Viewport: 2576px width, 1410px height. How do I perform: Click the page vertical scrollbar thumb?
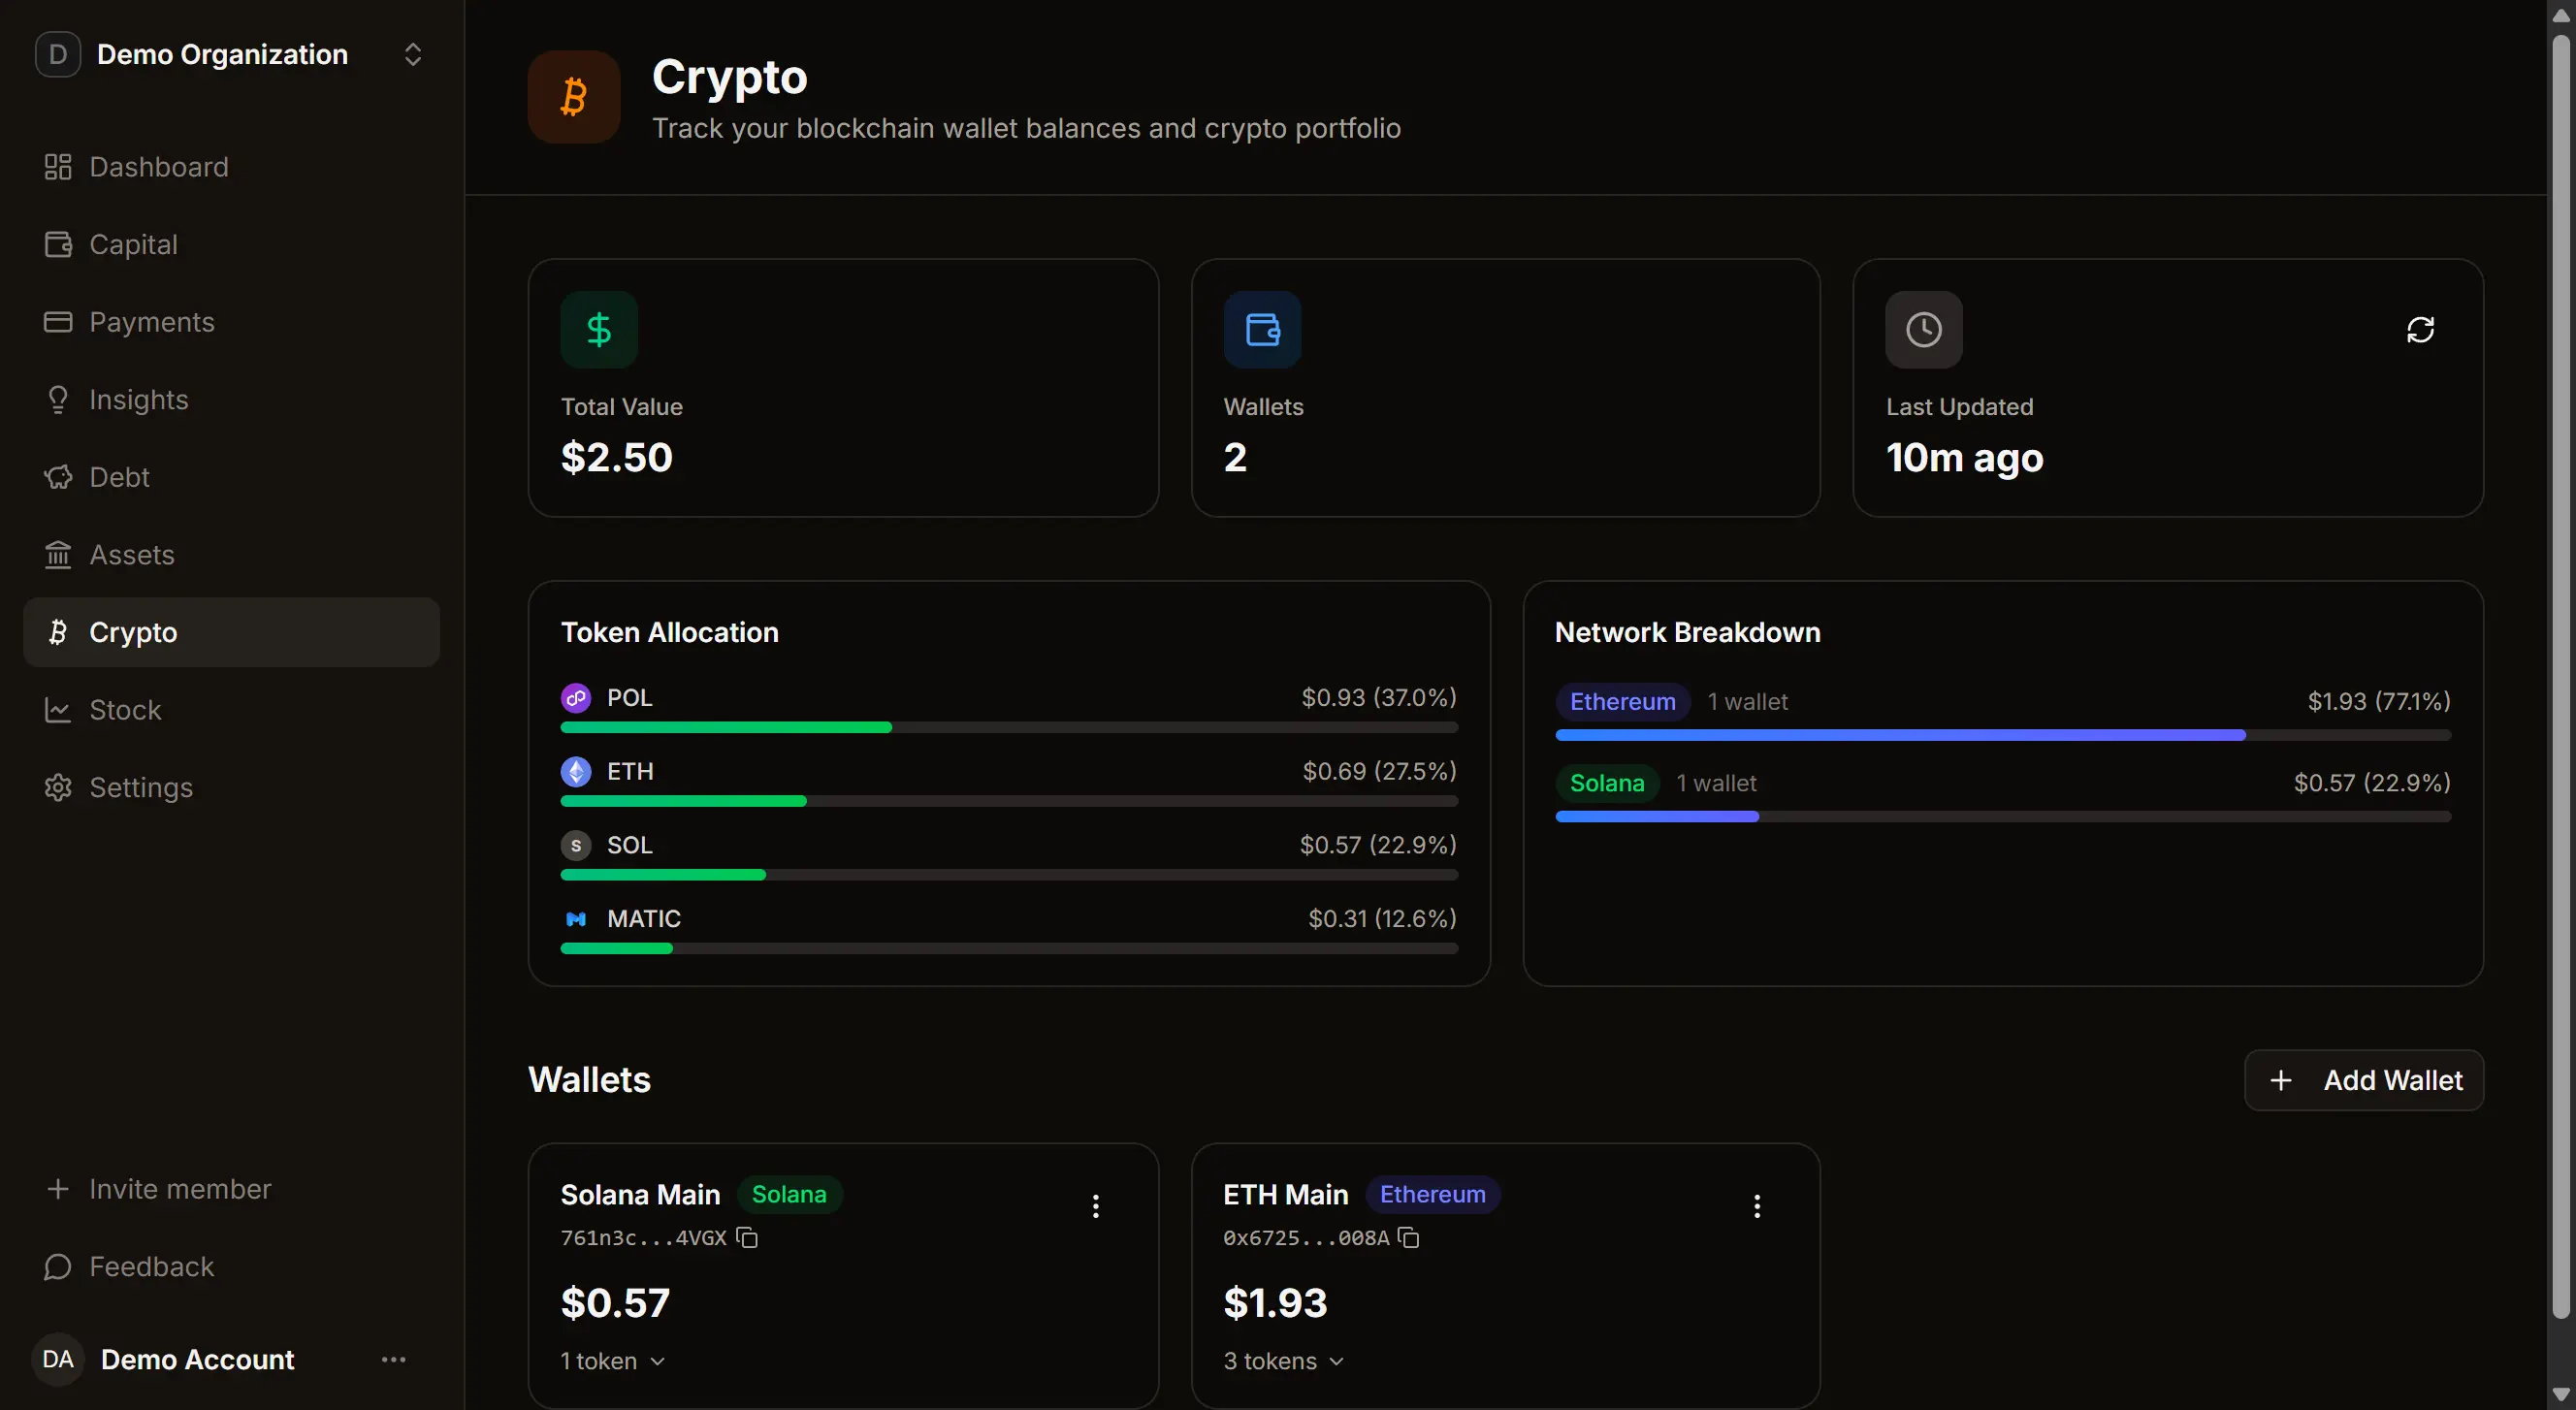(x=2561, y=675)
